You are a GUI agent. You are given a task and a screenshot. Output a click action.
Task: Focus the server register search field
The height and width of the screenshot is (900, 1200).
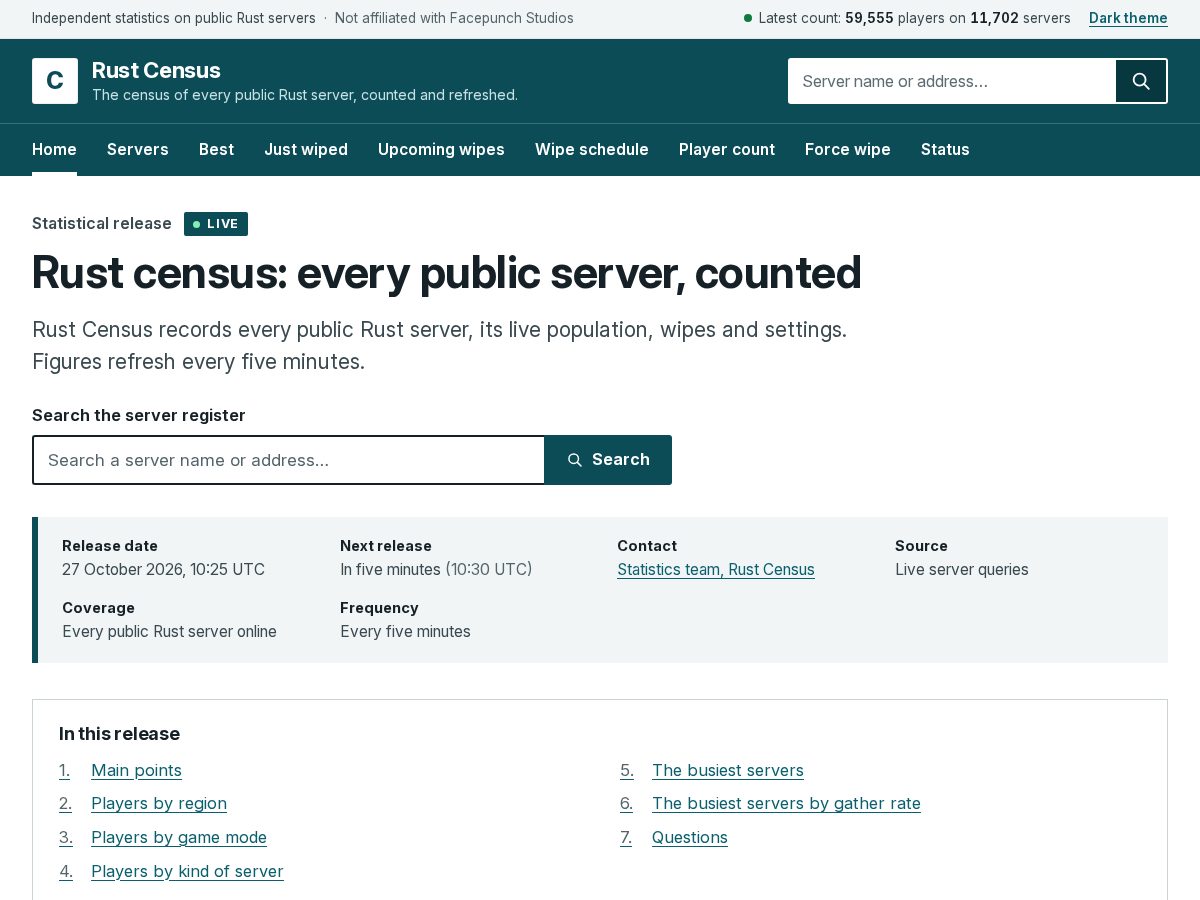pyautogui.click(x=289, y=460)
